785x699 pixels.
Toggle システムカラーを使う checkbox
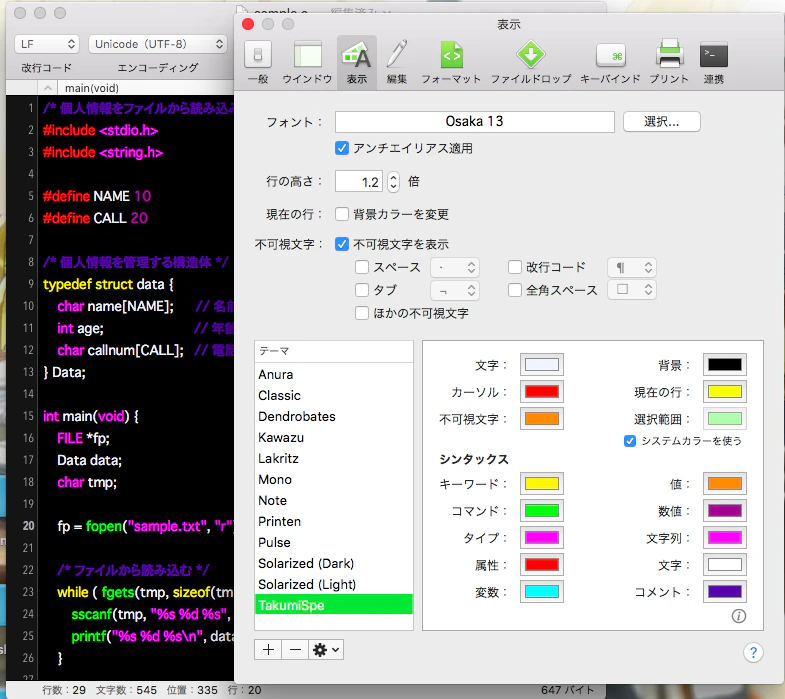(x=630, y=441)
